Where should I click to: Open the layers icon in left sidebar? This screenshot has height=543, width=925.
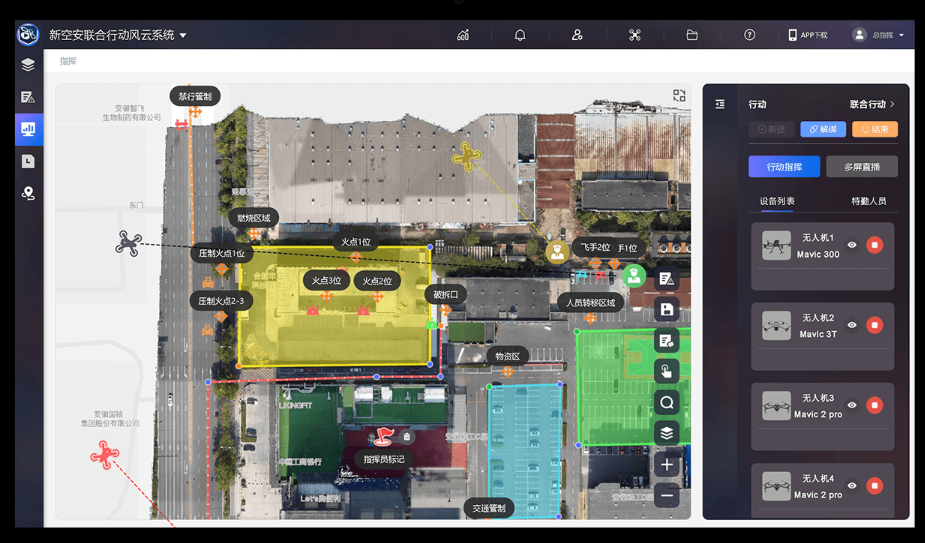(x=28, y=65)
